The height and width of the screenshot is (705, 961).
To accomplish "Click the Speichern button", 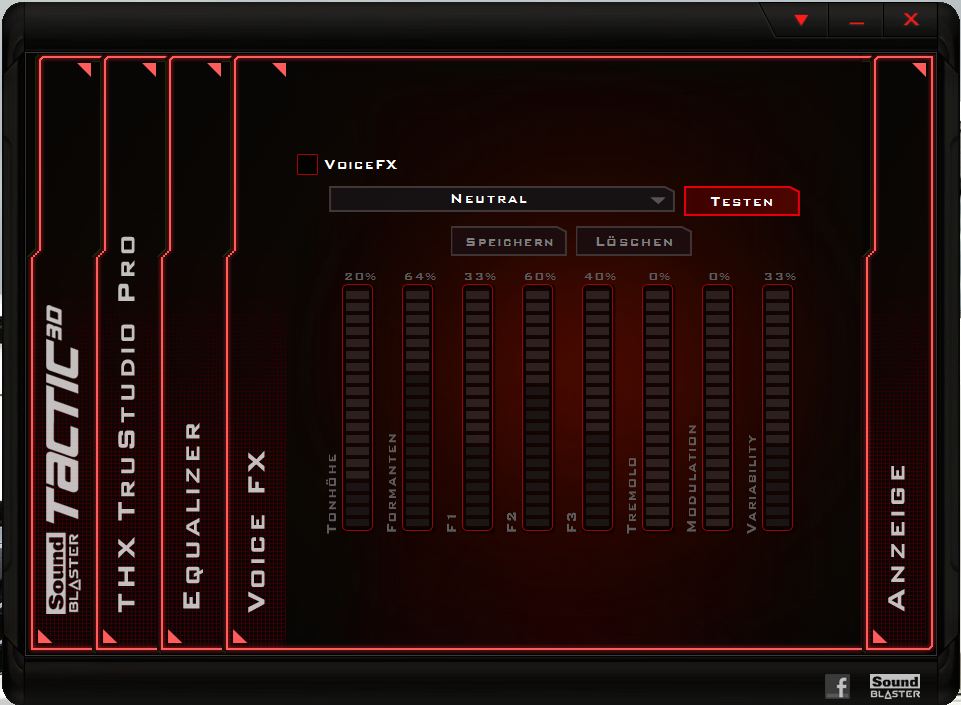I will pos(508,242).
